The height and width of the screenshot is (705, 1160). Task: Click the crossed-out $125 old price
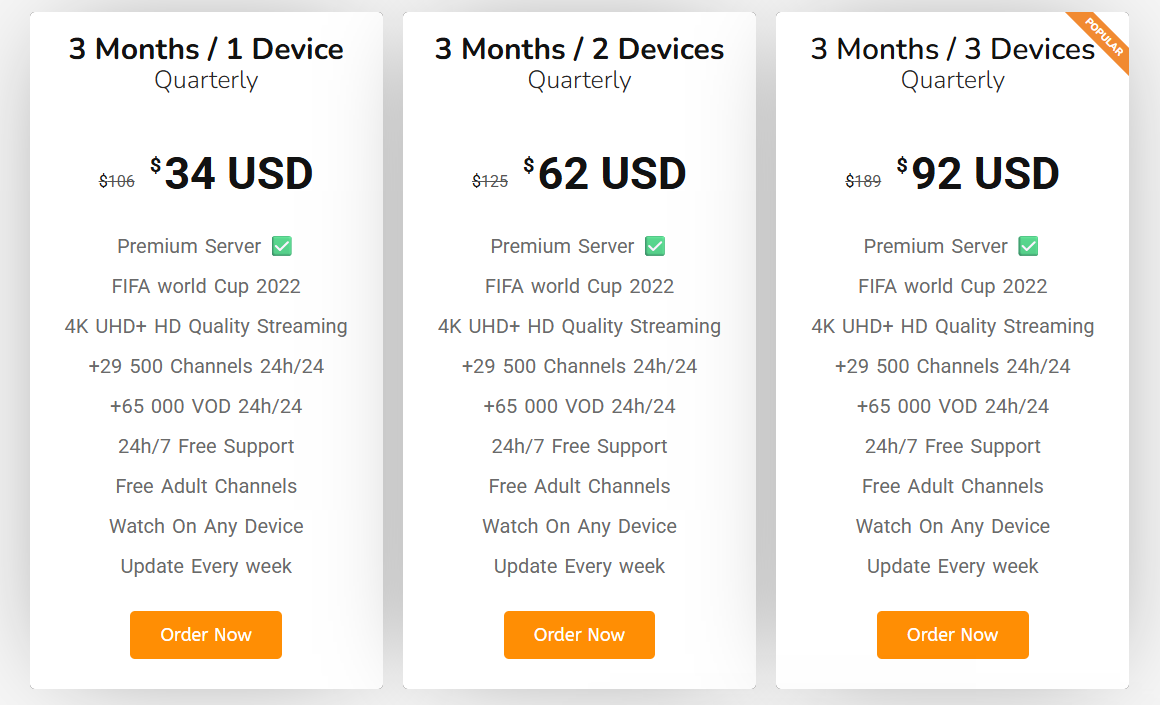pyautogui.click(x=490, y=181)
